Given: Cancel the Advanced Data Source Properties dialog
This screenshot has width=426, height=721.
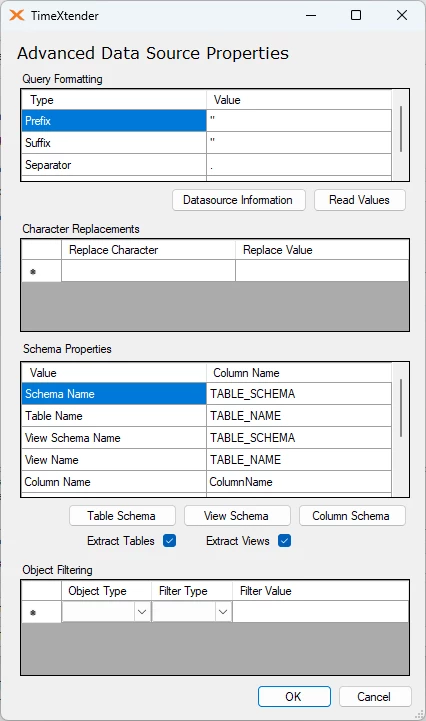Looking at the screenshot, I should (x=375, y=697).
